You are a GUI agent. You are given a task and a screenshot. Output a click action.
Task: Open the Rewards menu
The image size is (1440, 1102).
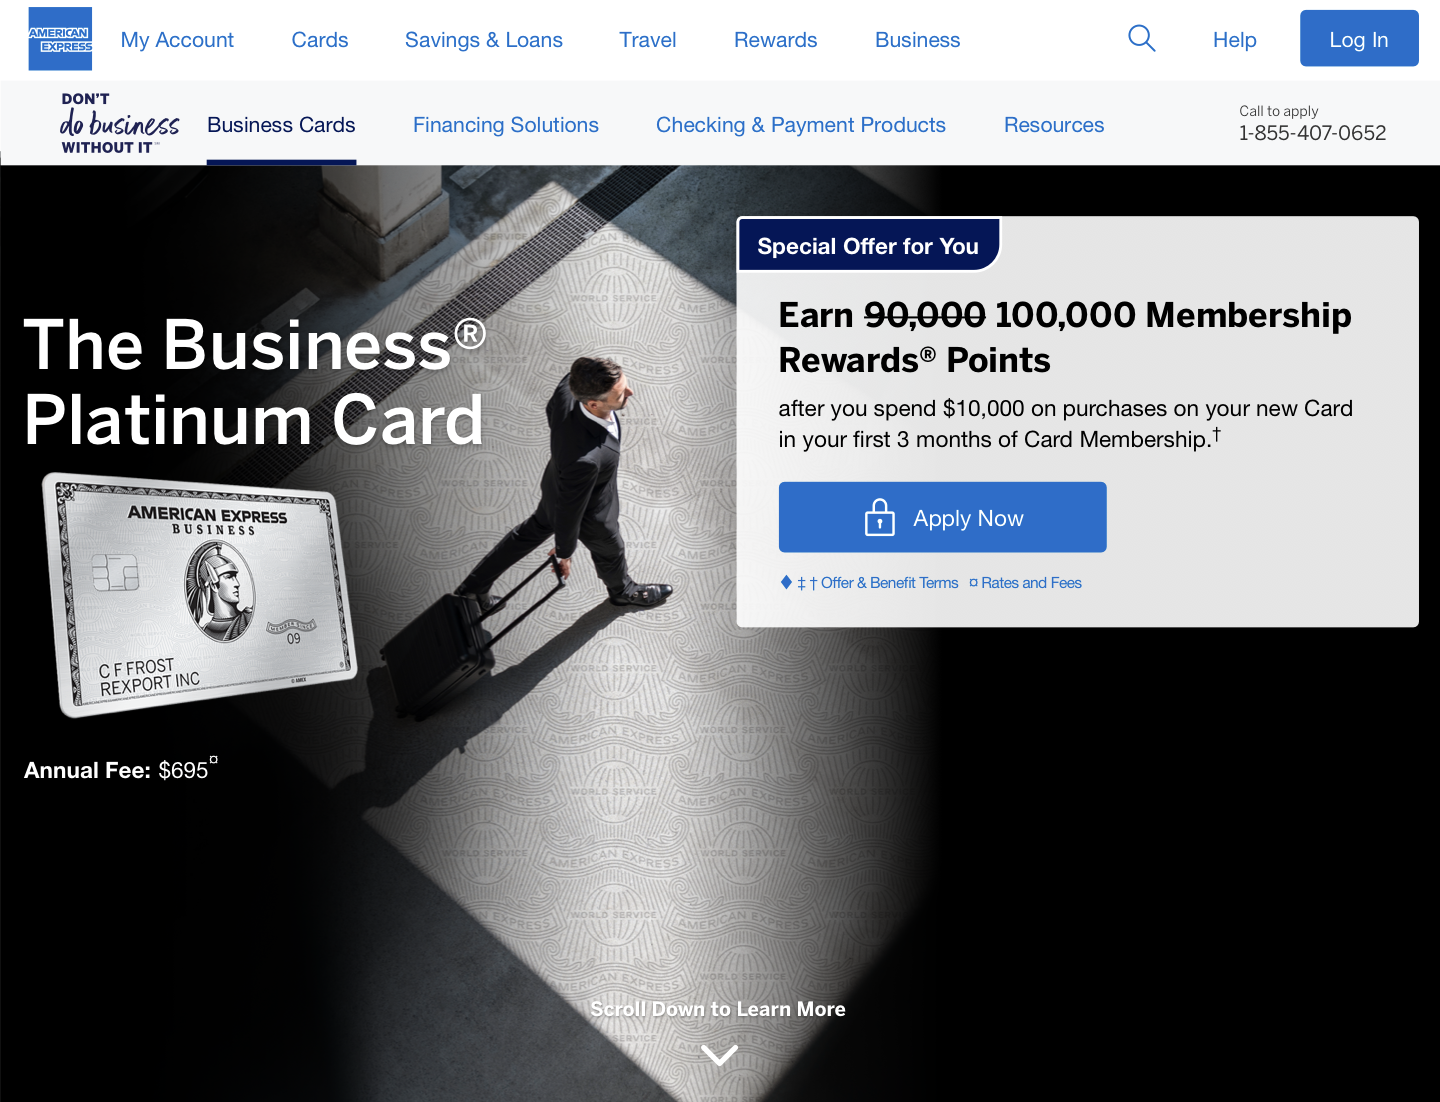pos(776,40)
